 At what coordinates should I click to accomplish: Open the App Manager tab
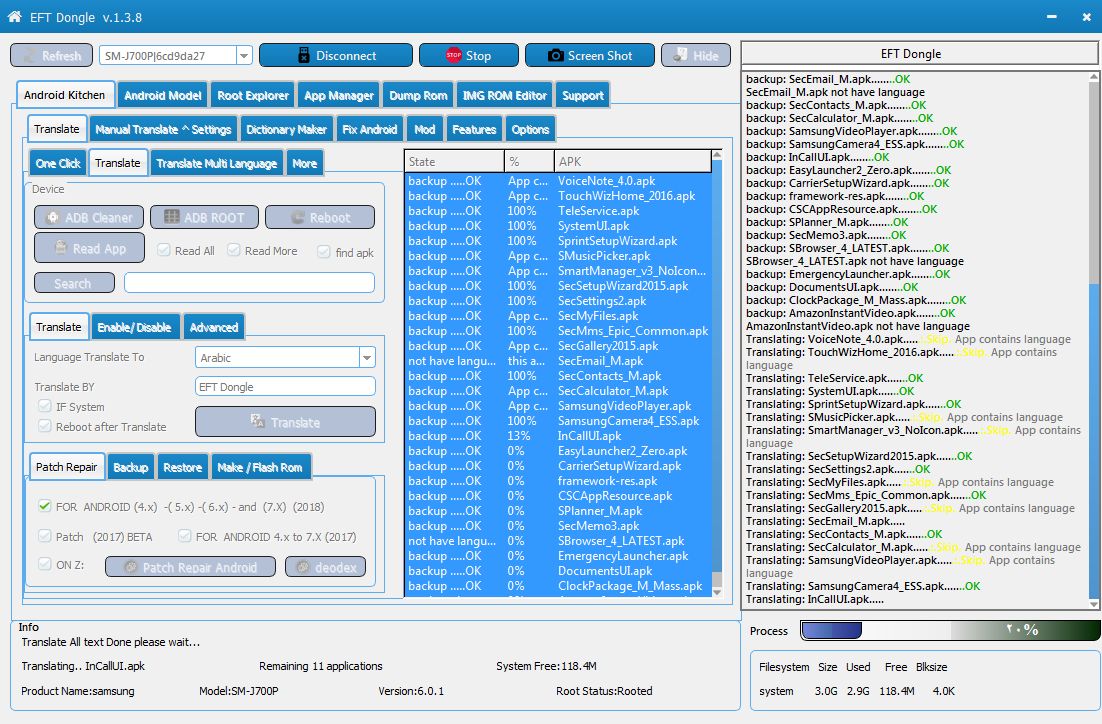[339, 95]
